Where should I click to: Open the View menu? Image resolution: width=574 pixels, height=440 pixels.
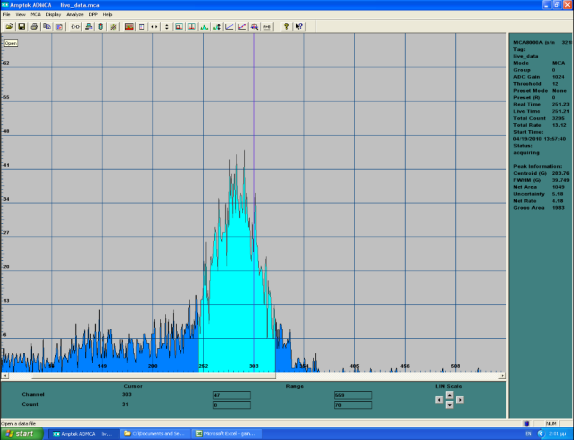tap(20, 15)
